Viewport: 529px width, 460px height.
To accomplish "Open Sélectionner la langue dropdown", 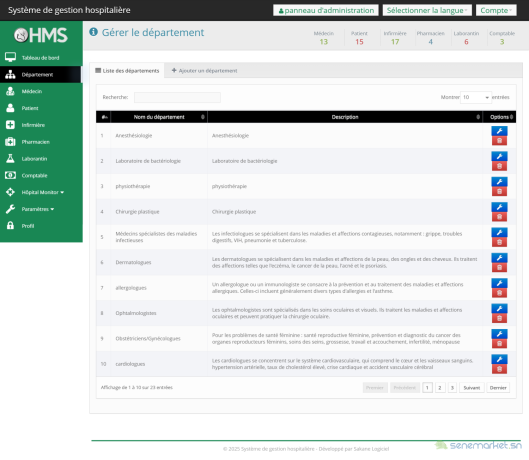I will (x=427, y=10).
